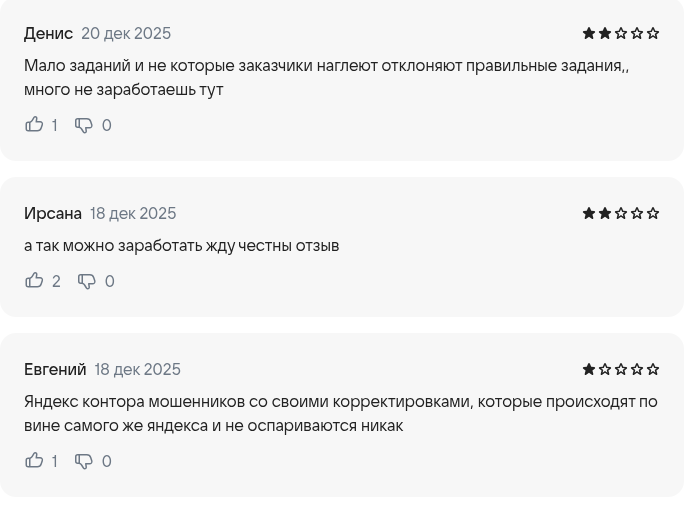The width and height of the screenshot is (688, 506).
Task: Click the star rating on Ирсана's review
Action: (620, 213)
